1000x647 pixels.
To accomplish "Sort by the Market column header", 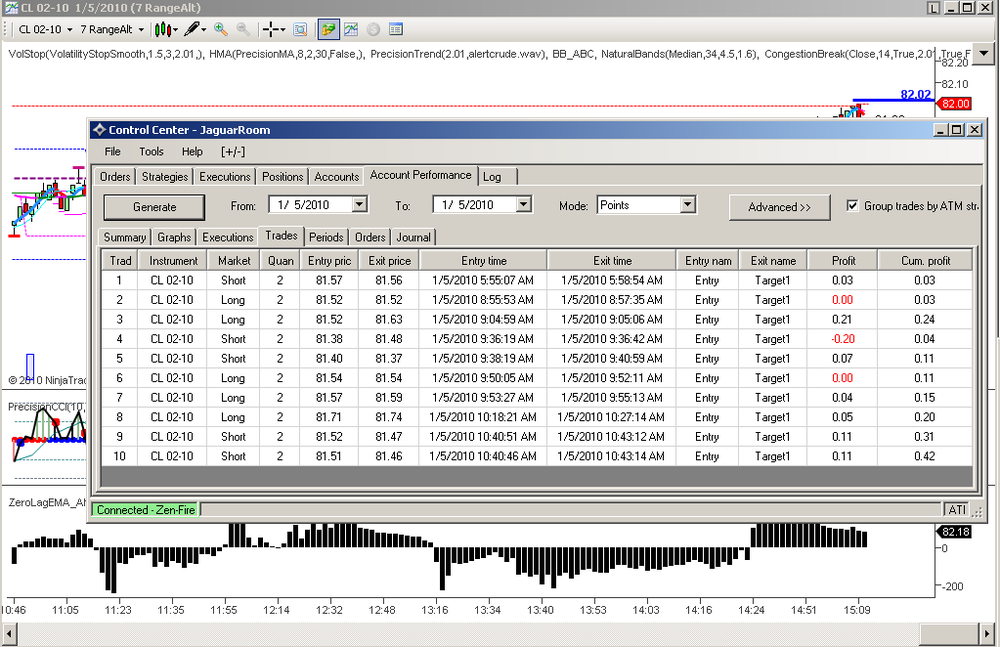I will point(233,260).
